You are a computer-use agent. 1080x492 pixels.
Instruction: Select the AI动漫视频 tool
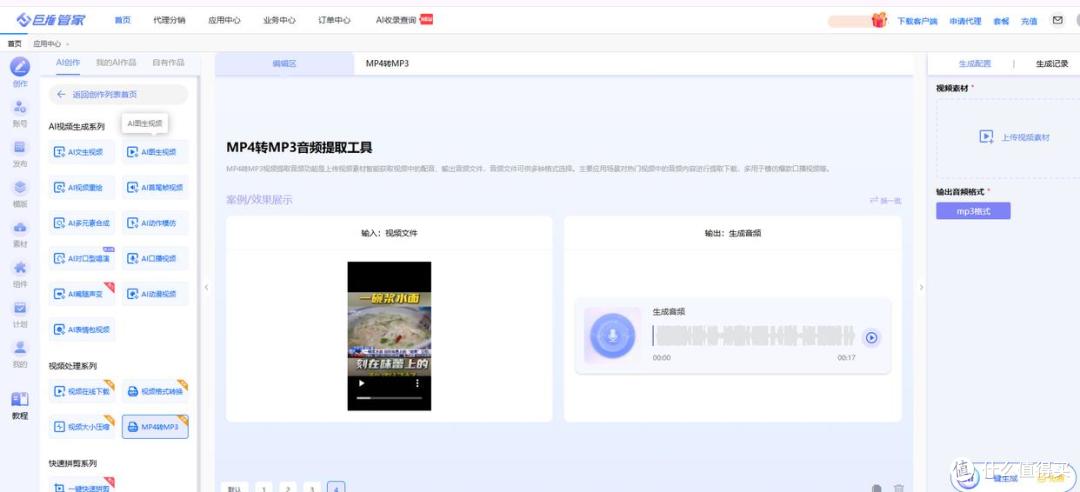click(155, 294)
